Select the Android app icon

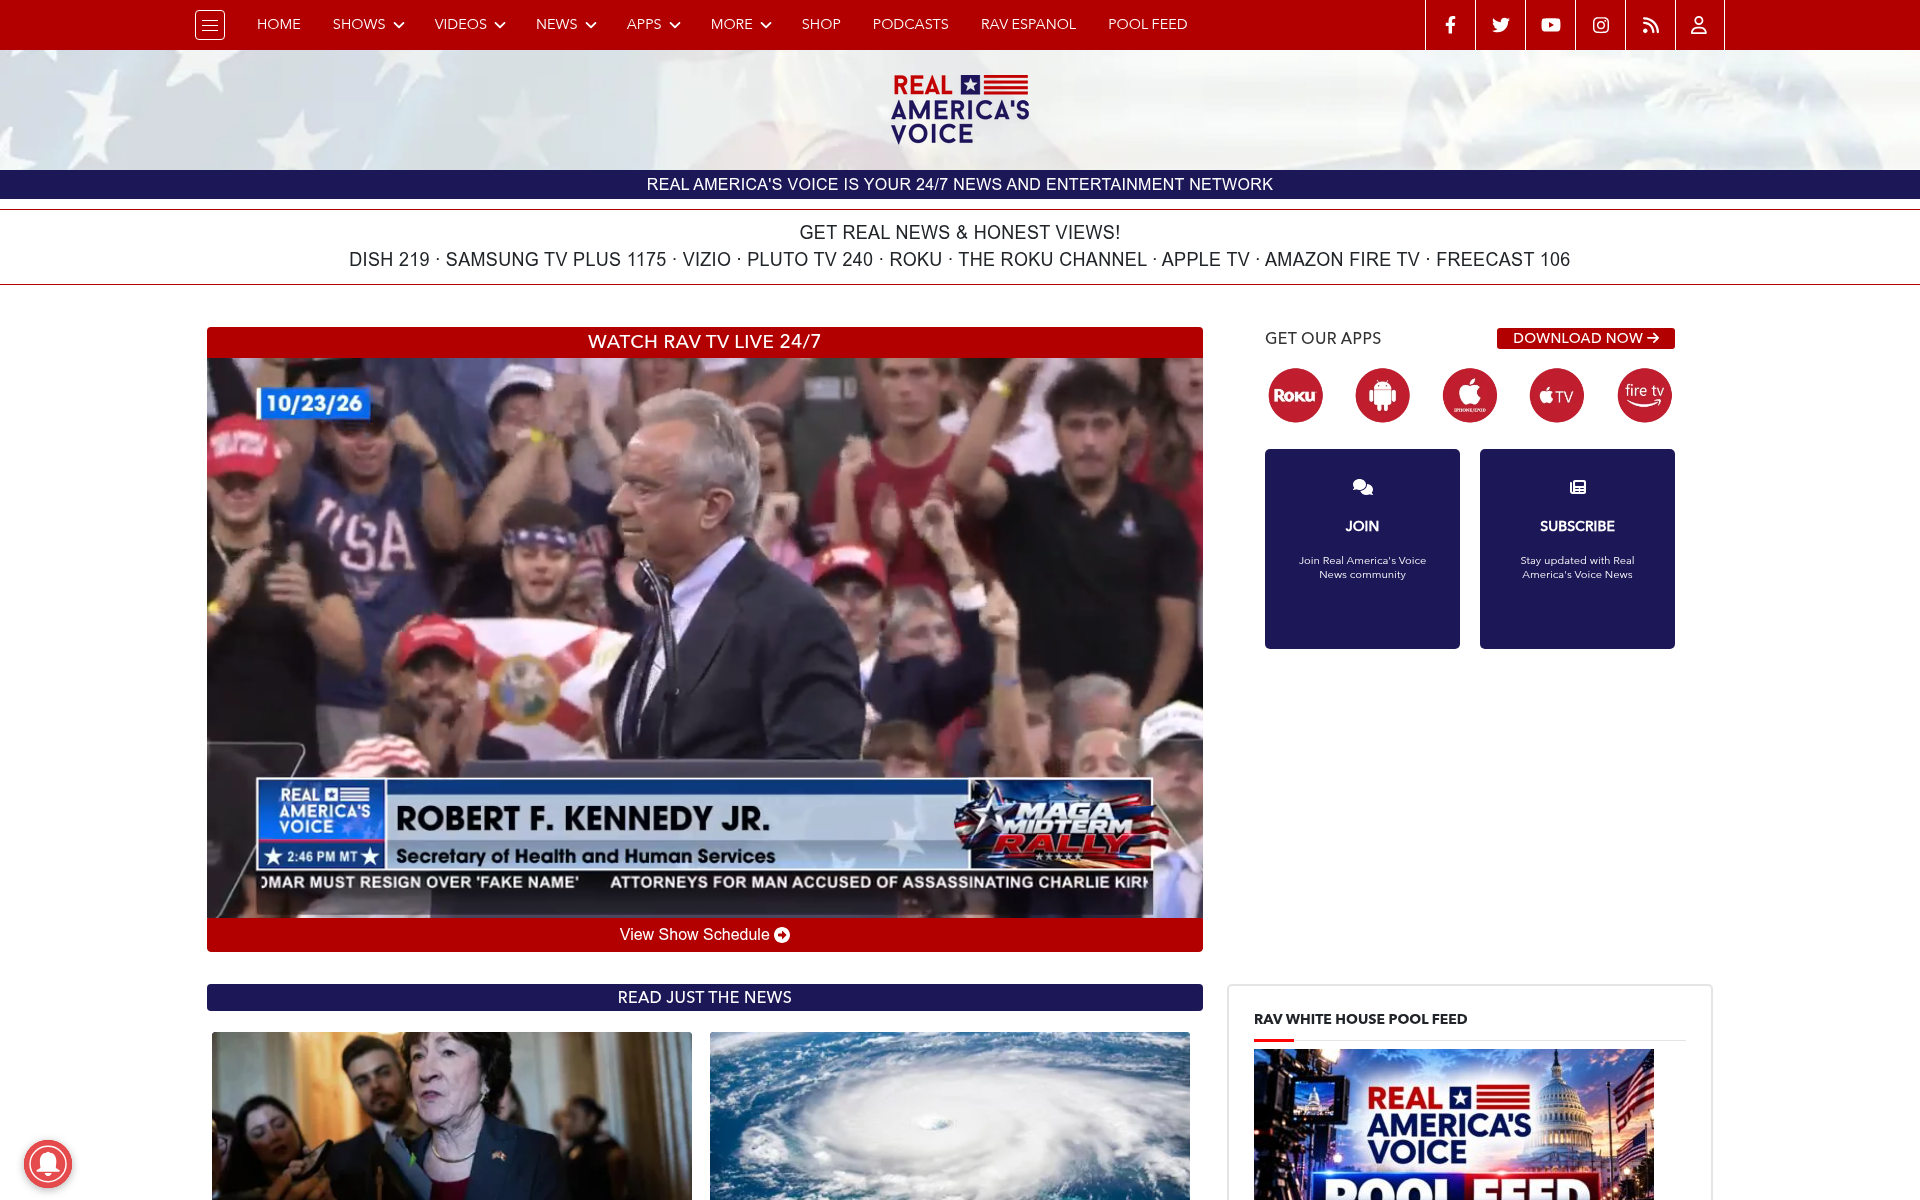tap(1382, 395)
